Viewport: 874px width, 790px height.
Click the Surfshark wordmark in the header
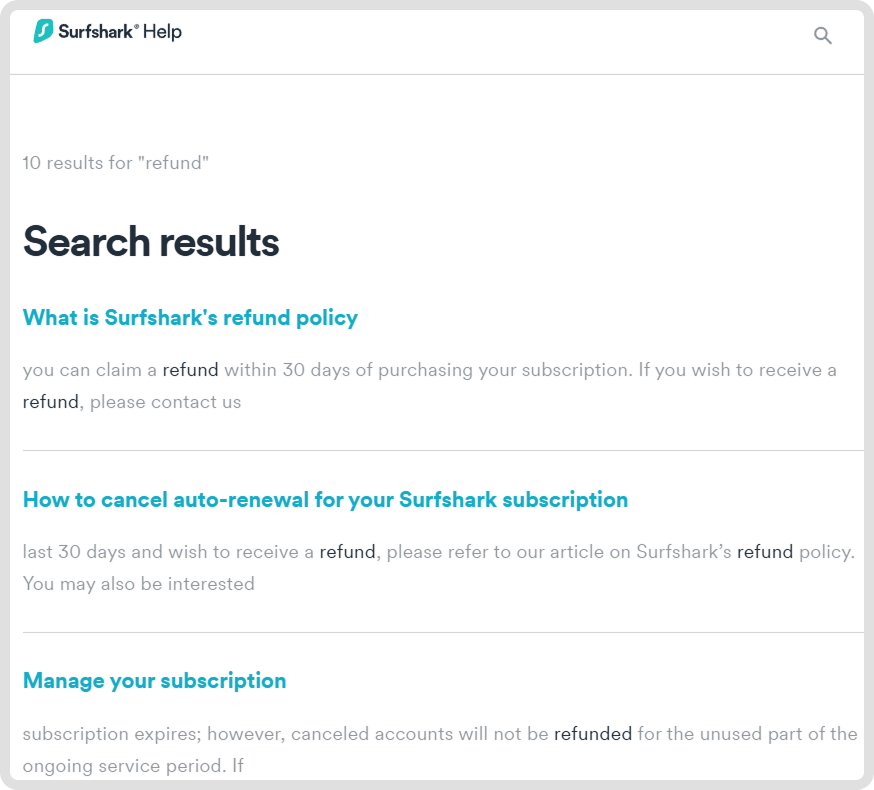tap(98, 32)
